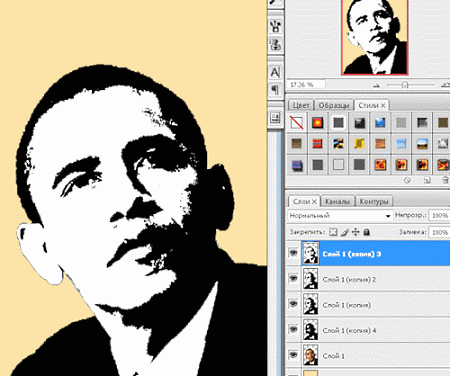Toggle visibility of layer Слой 1 (копия)

293,304
